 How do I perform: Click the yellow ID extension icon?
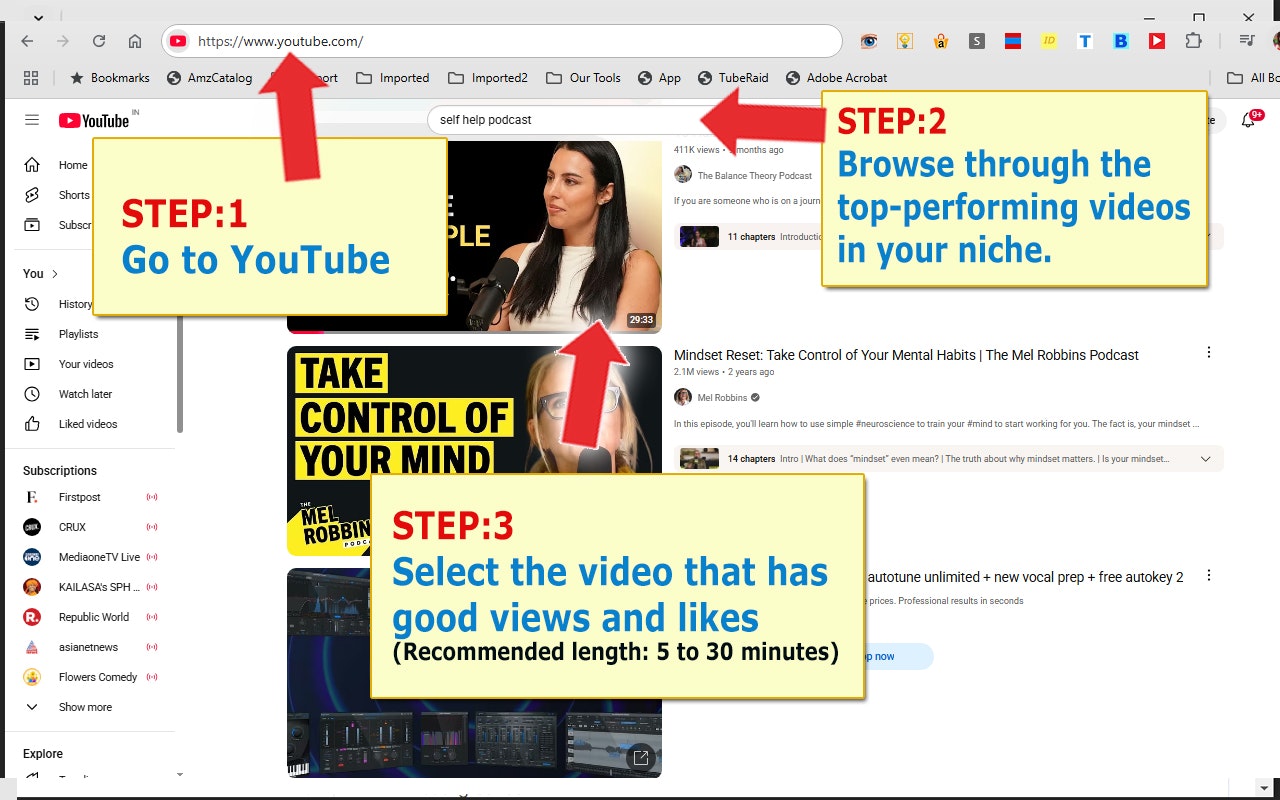click(1049, 41)
